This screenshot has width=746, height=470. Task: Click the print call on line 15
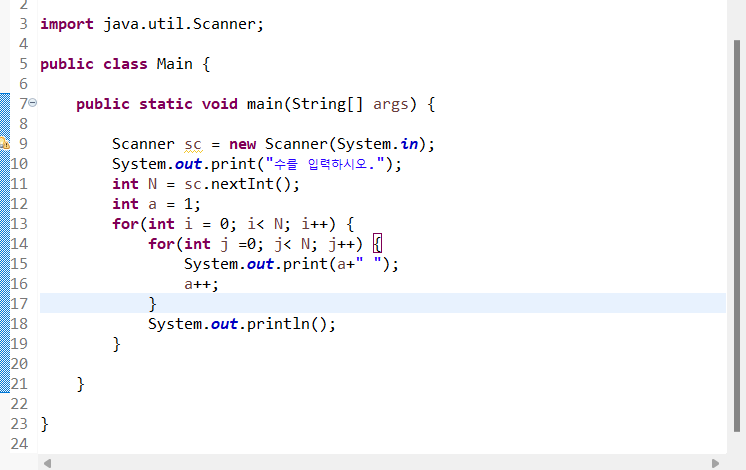(305, 264)
